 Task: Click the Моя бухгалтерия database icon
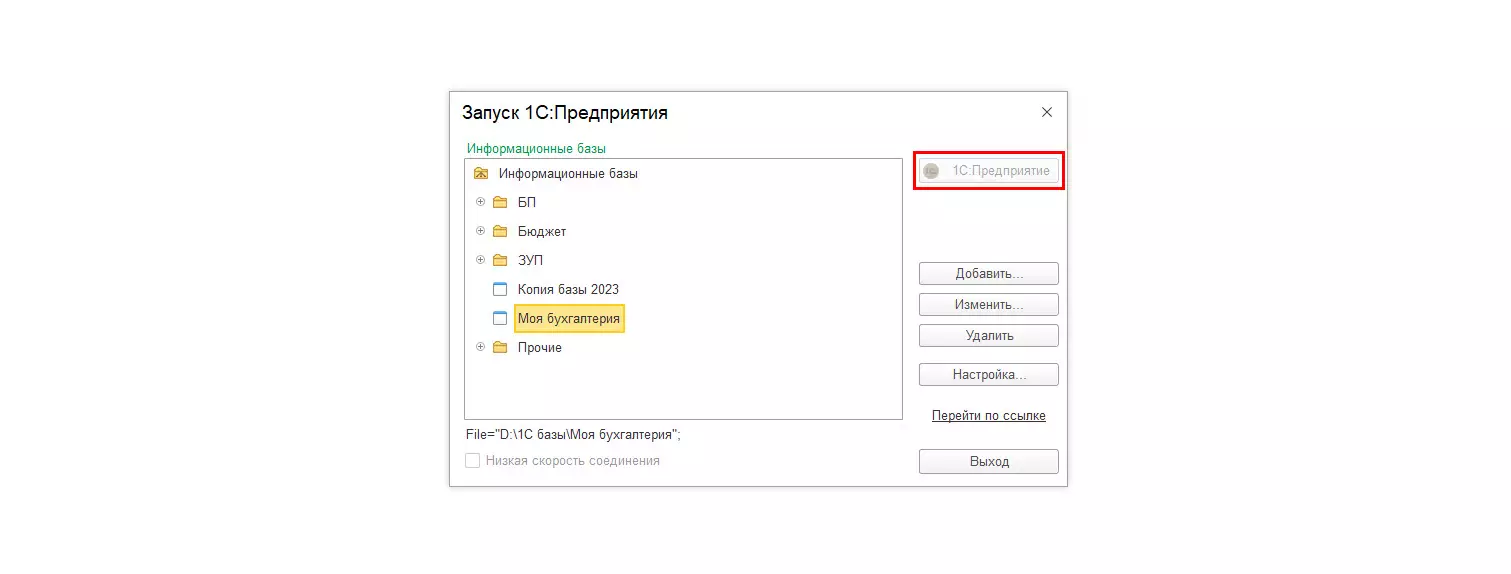tap(500, 318)
